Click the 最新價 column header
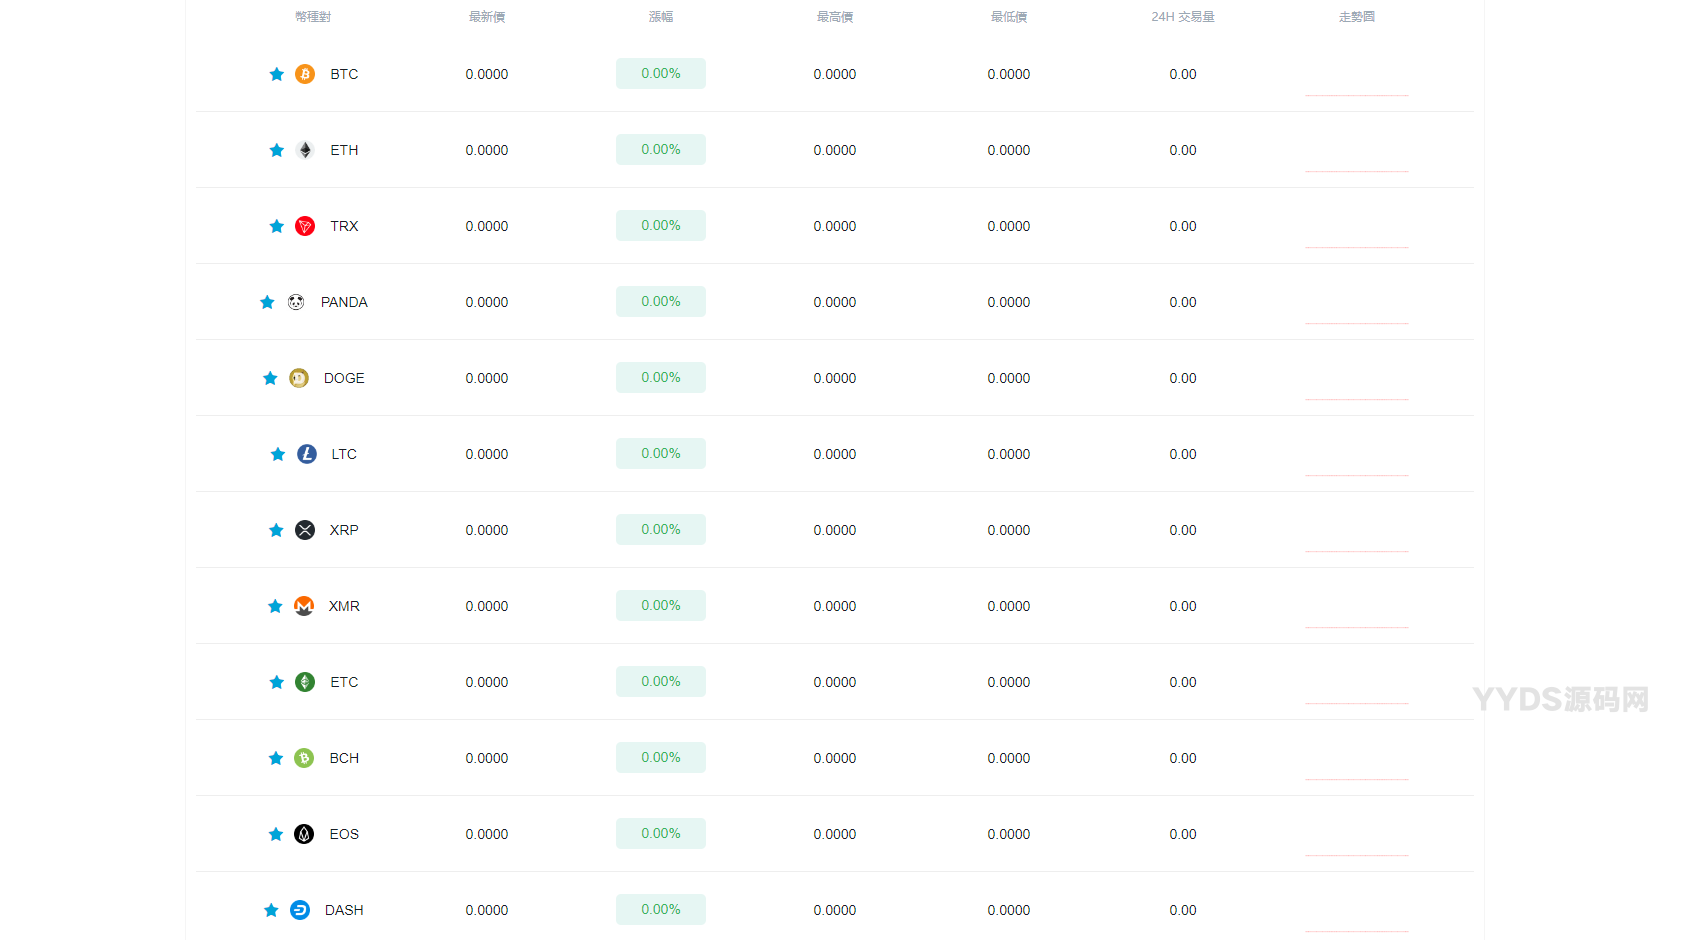The height and width of the screenshot is (940, 1683). 487,17
